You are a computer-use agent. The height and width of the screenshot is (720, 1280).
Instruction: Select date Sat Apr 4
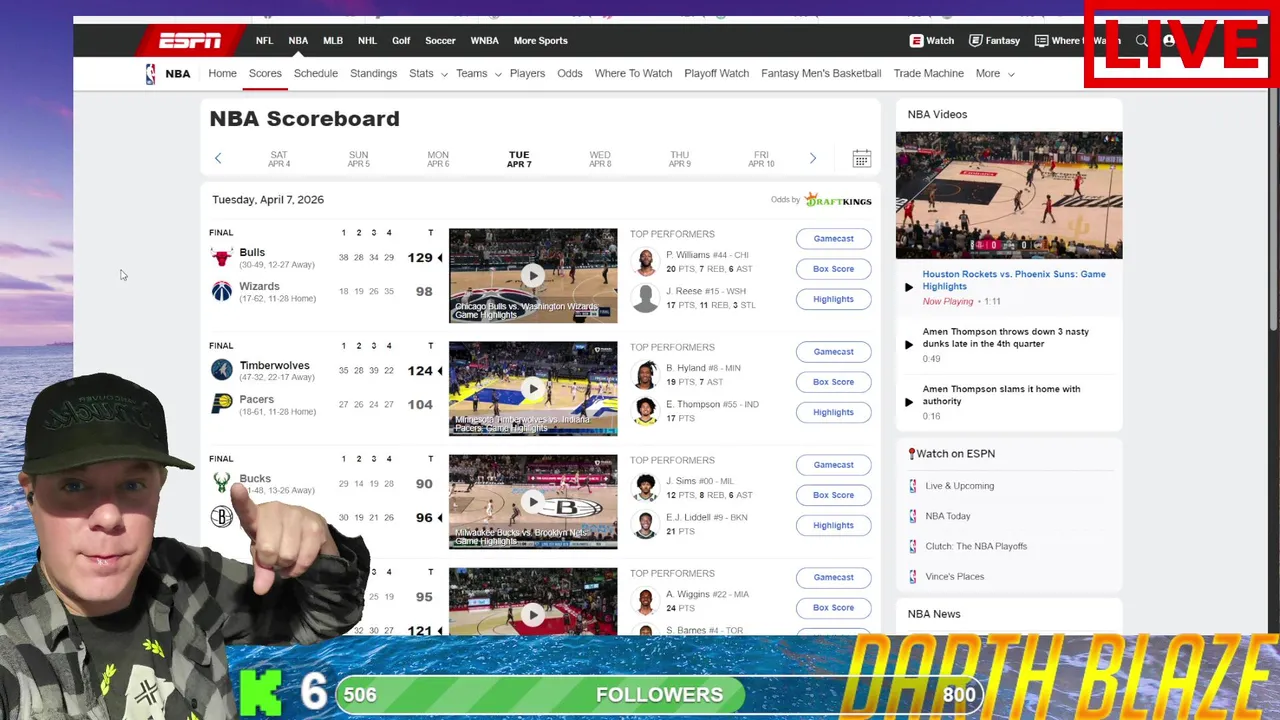[279, 159]
